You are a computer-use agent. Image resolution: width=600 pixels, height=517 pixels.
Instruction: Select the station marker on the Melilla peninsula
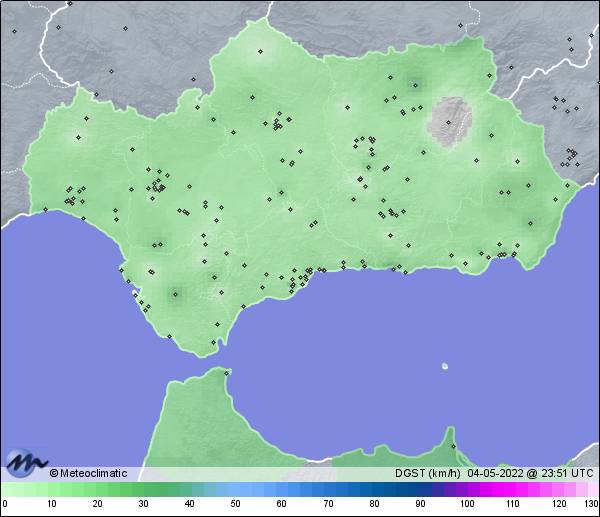(453, 446)
